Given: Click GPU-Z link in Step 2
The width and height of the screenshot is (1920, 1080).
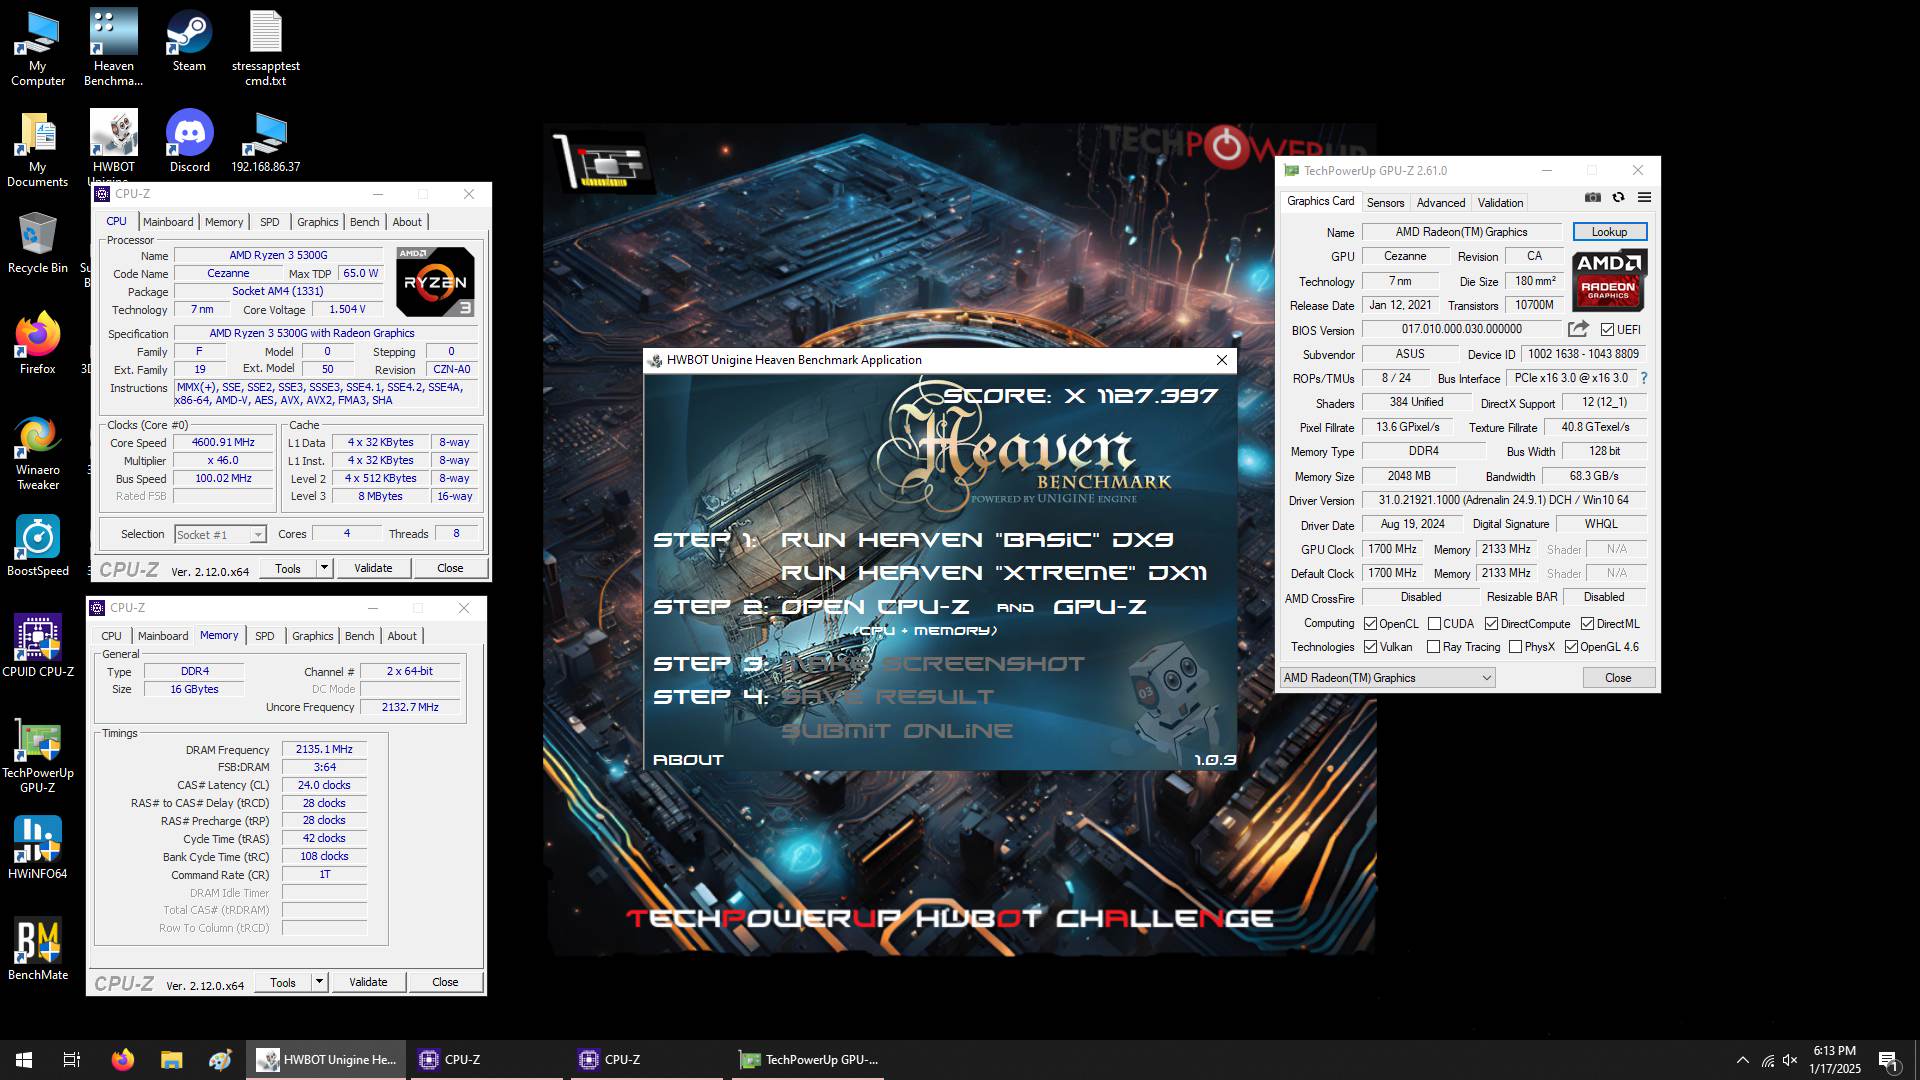Looking at the screenshot, I should (x=1099, y=607).
